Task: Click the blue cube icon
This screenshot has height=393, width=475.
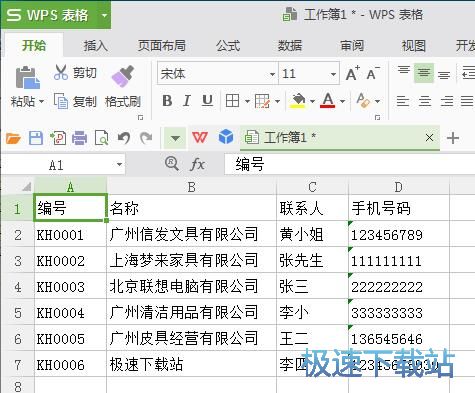Action: [x=226, y=137]
